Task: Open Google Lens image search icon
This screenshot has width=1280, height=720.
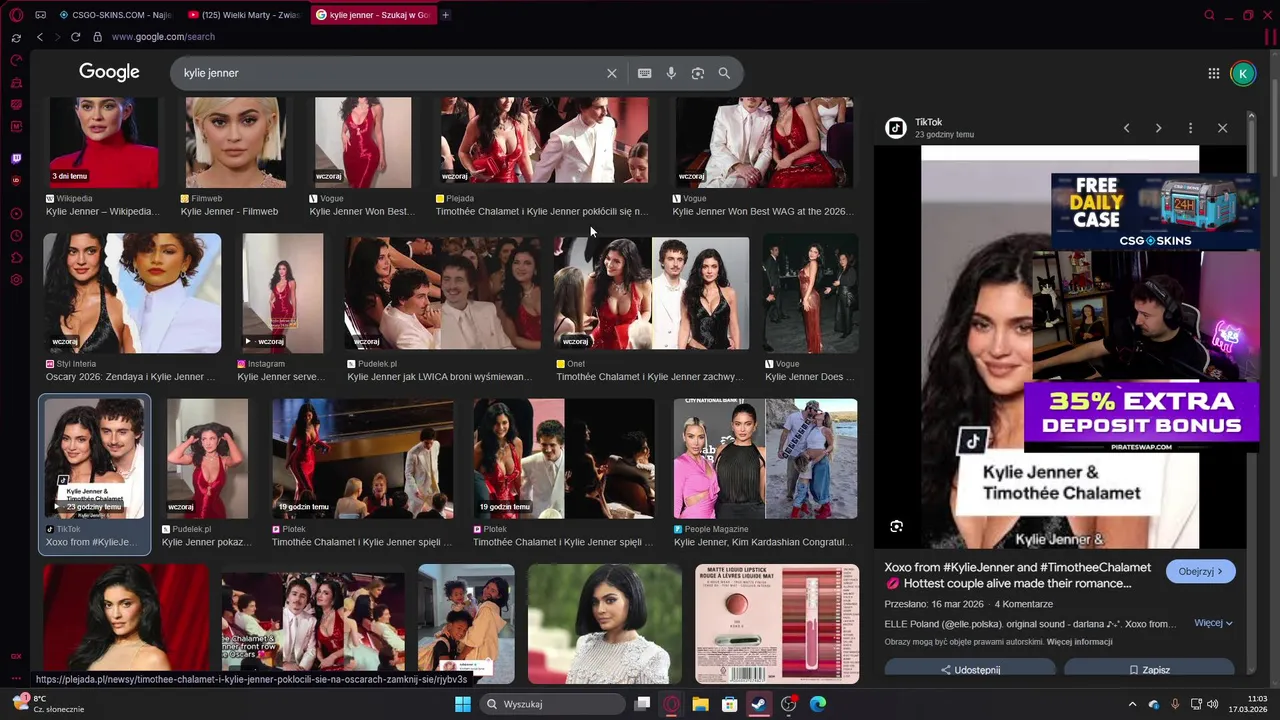Action: click(x=698, y=73)
